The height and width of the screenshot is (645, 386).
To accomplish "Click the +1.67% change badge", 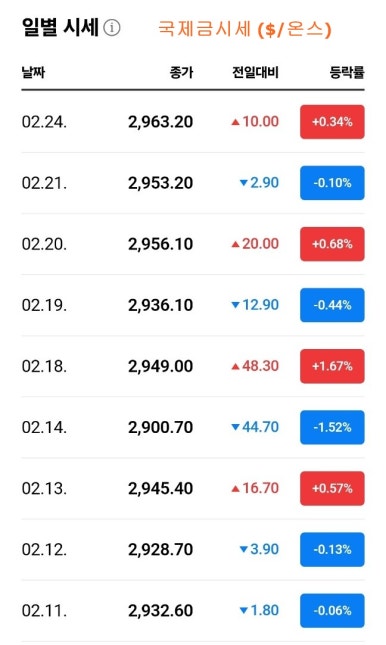I will point(332,366).
